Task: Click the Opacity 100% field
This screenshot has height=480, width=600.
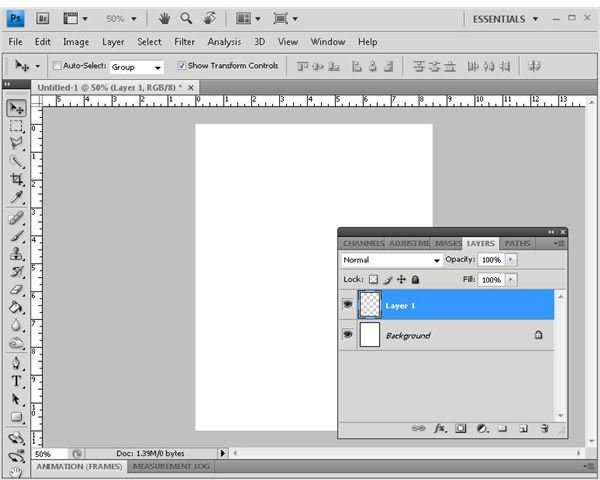Action: (x=492, y=260)
